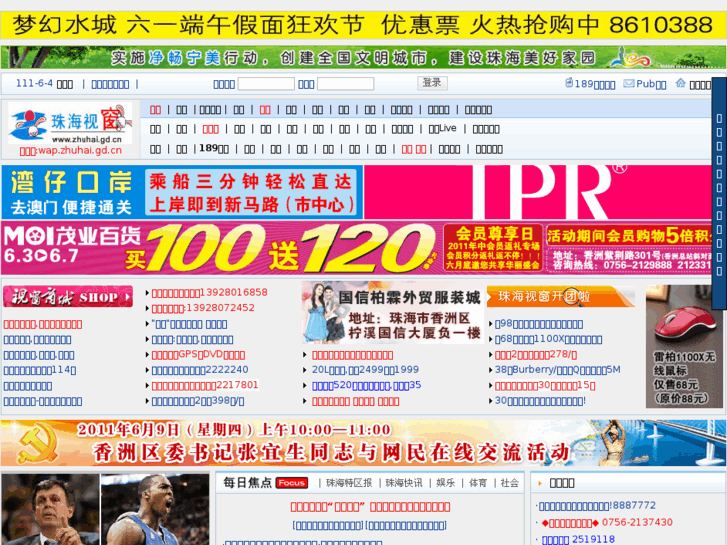Click the red Focus badge
Image resolution: width=727 pixels, height=545 pixels.
[292, 483]
